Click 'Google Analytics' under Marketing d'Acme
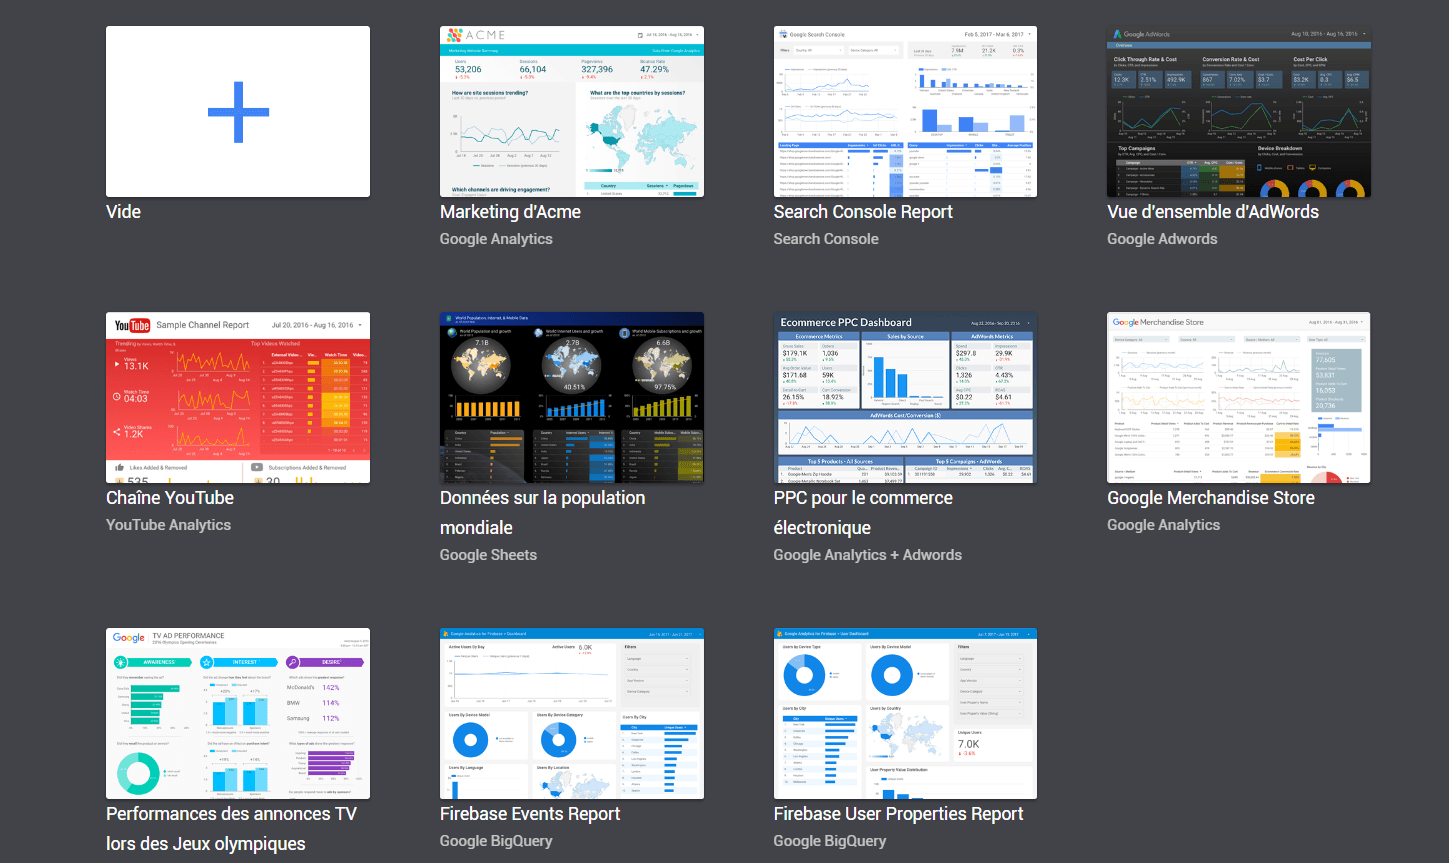The height and width of the screenshot is (863, 1449). (x=496, y=239)
